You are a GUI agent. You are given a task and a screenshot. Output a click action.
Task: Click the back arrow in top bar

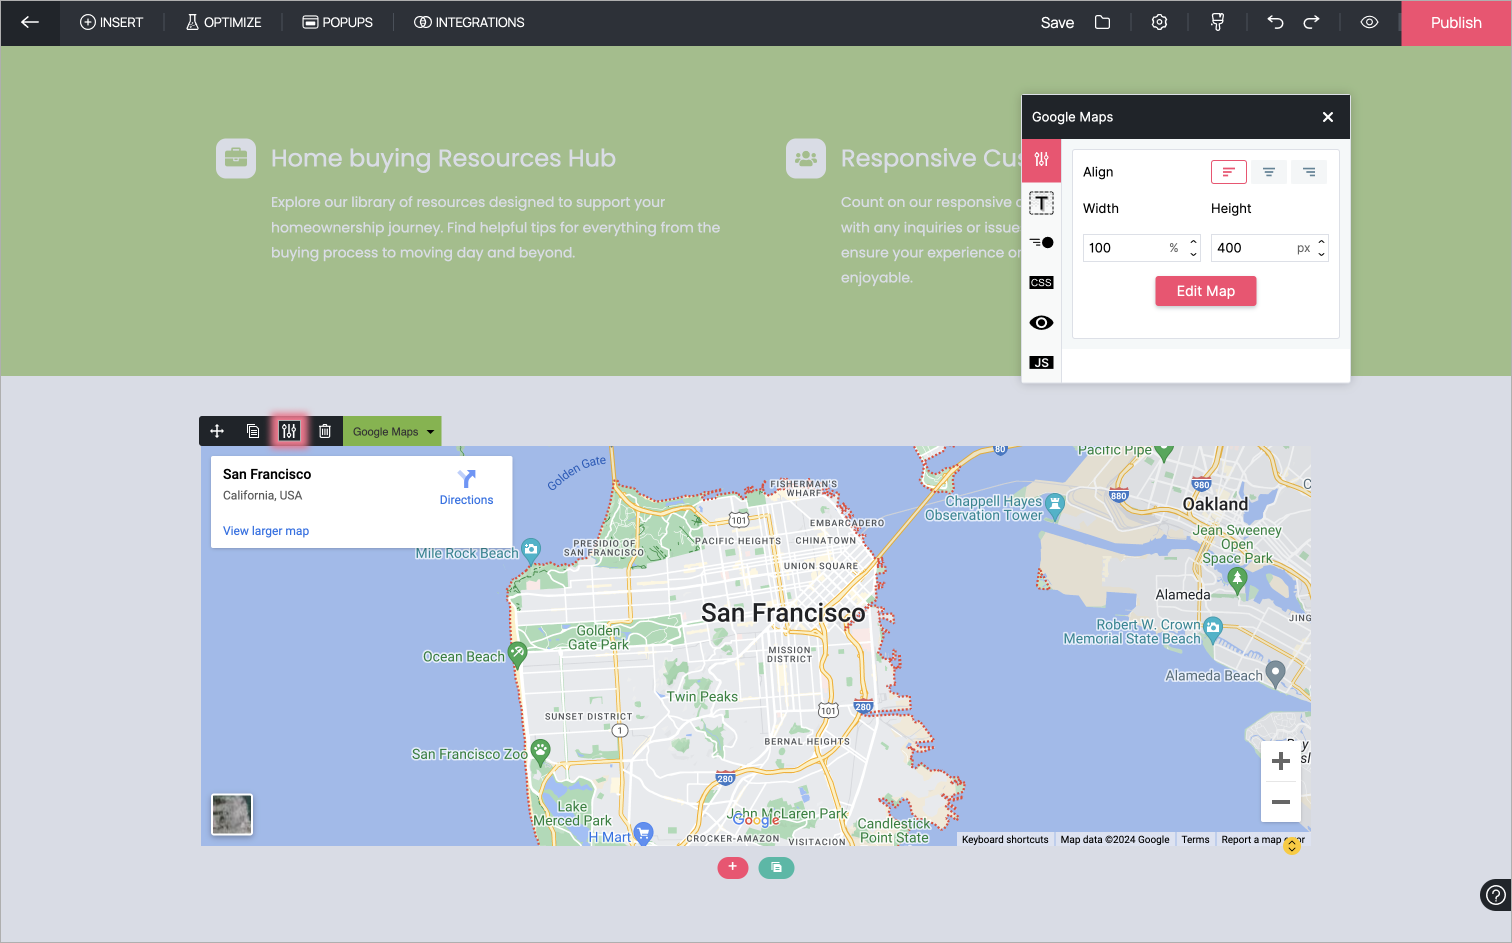coord(30,22)
